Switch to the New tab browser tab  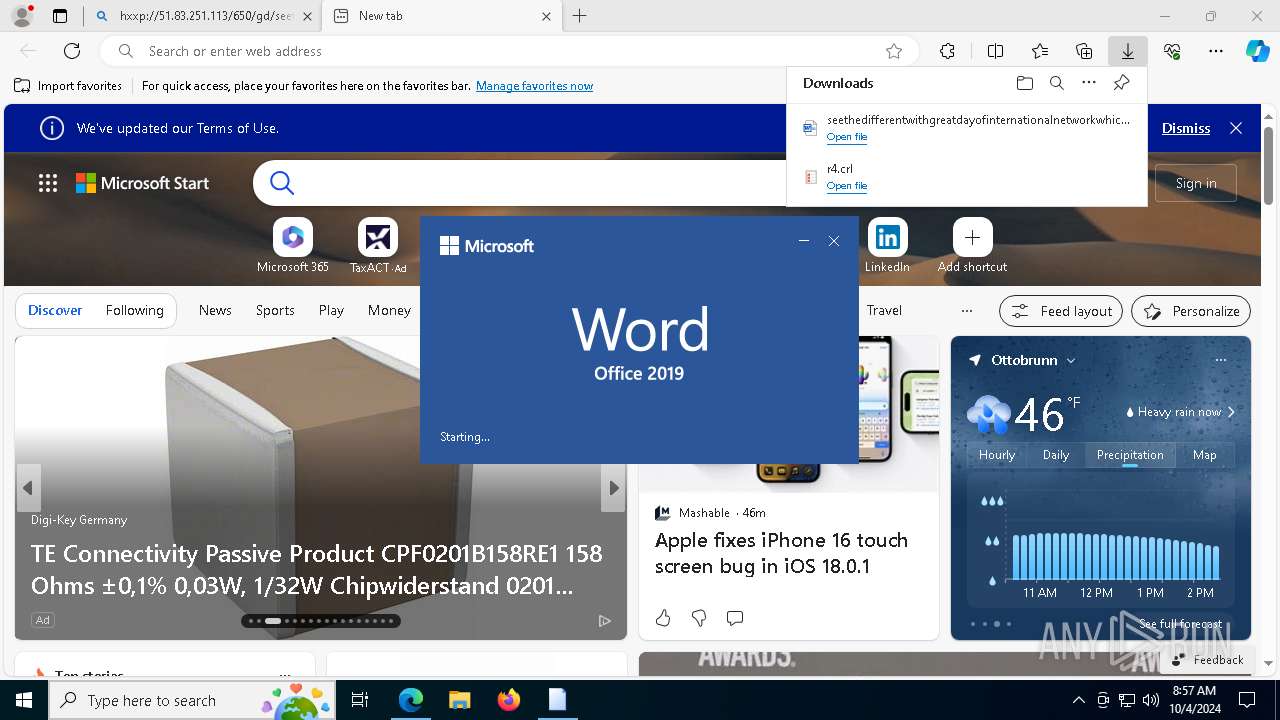[x=441, y=16]
